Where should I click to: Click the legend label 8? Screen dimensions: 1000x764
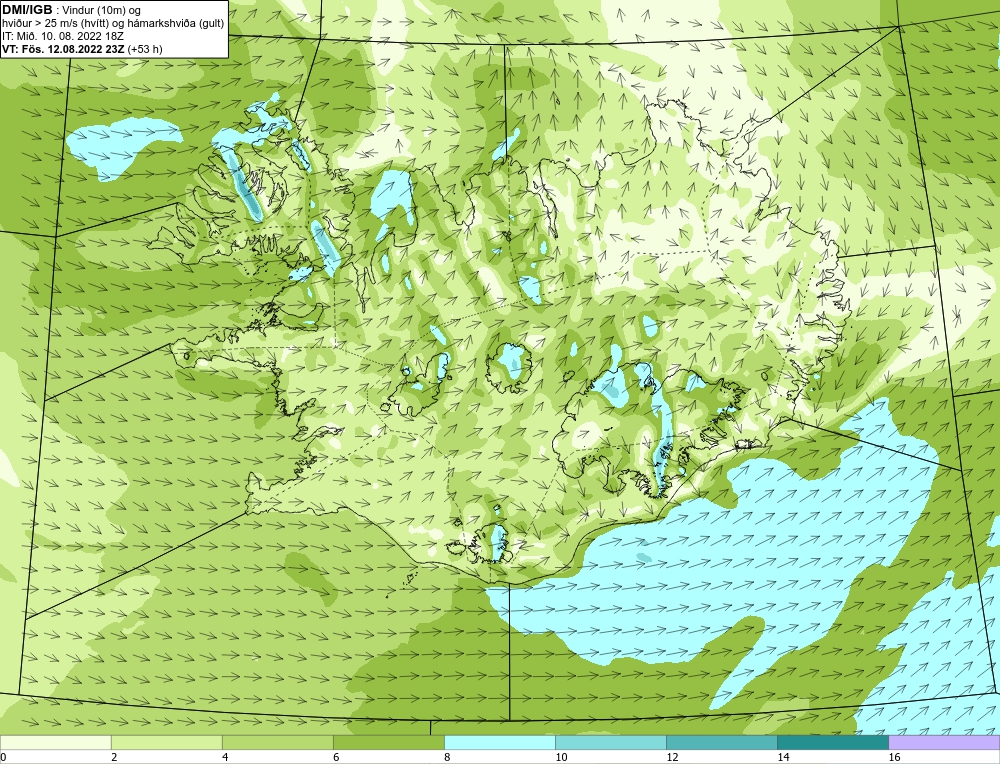click(x=447, y=757)
